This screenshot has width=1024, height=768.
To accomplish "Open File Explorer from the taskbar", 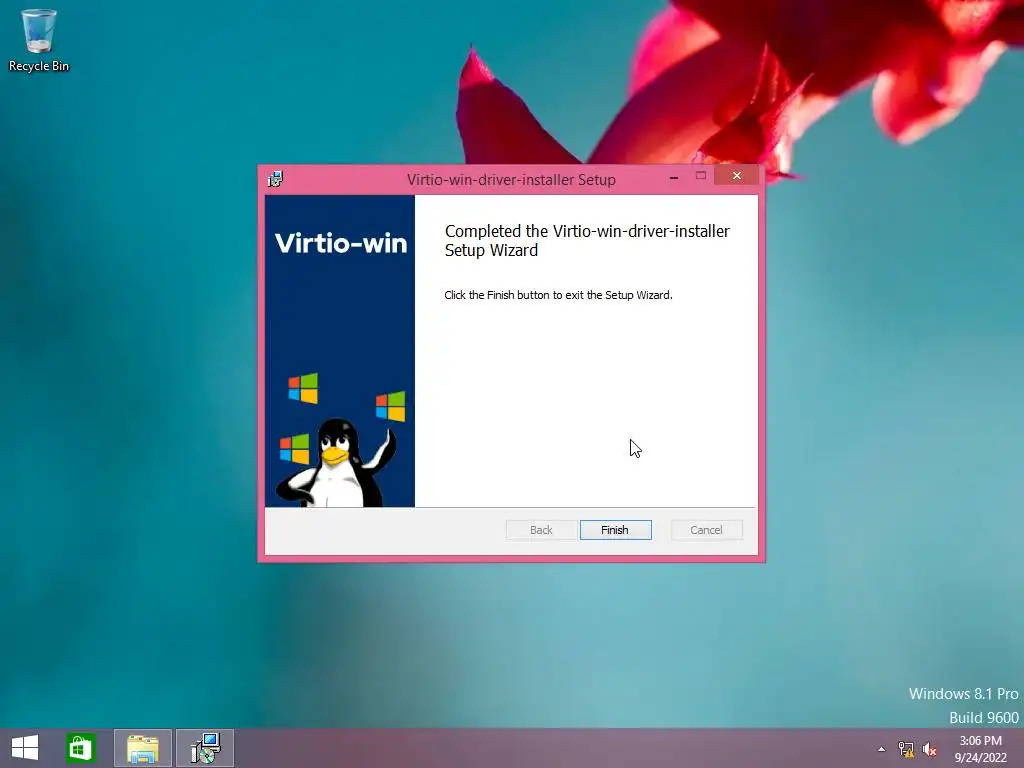I will point(143,748).
